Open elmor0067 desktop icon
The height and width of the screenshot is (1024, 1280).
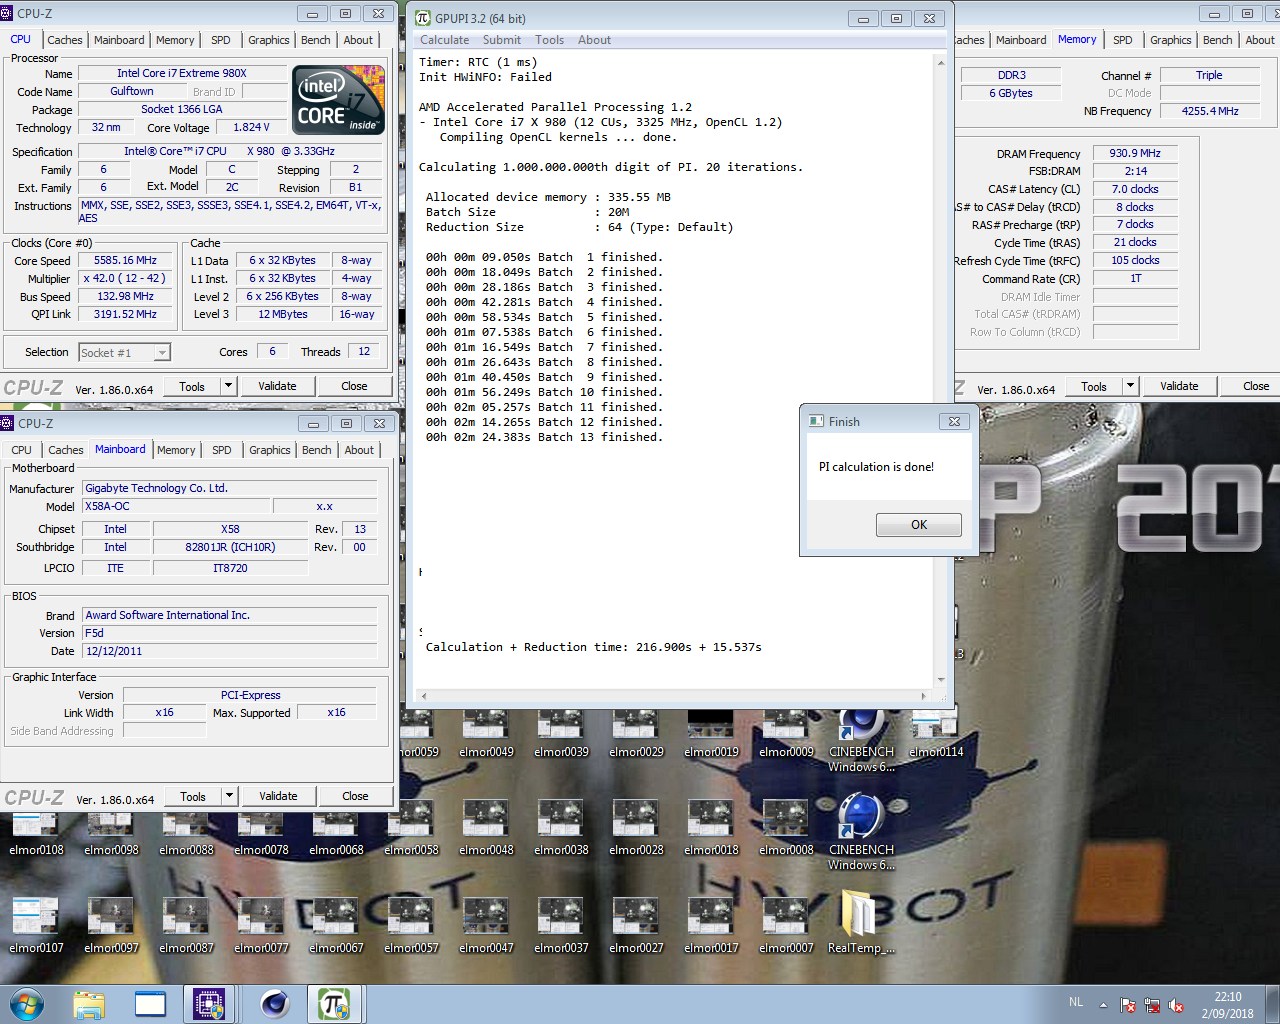(x=336, y=925)
